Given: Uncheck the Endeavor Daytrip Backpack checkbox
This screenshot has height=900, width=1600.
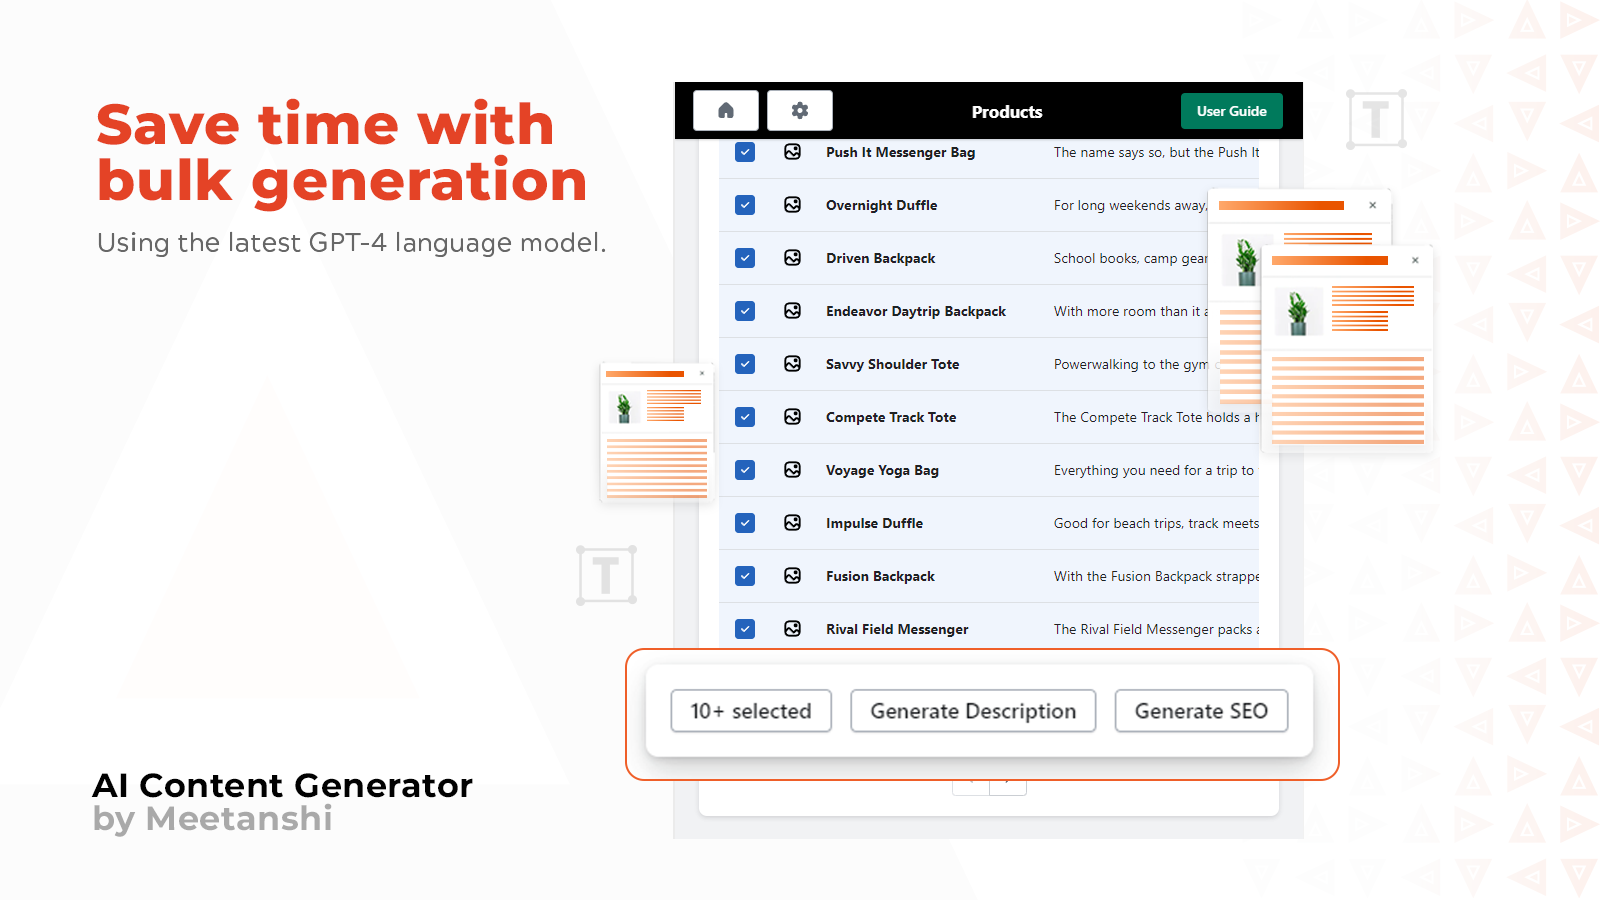Looking at the screenshot, I should [x=745, y=311].
